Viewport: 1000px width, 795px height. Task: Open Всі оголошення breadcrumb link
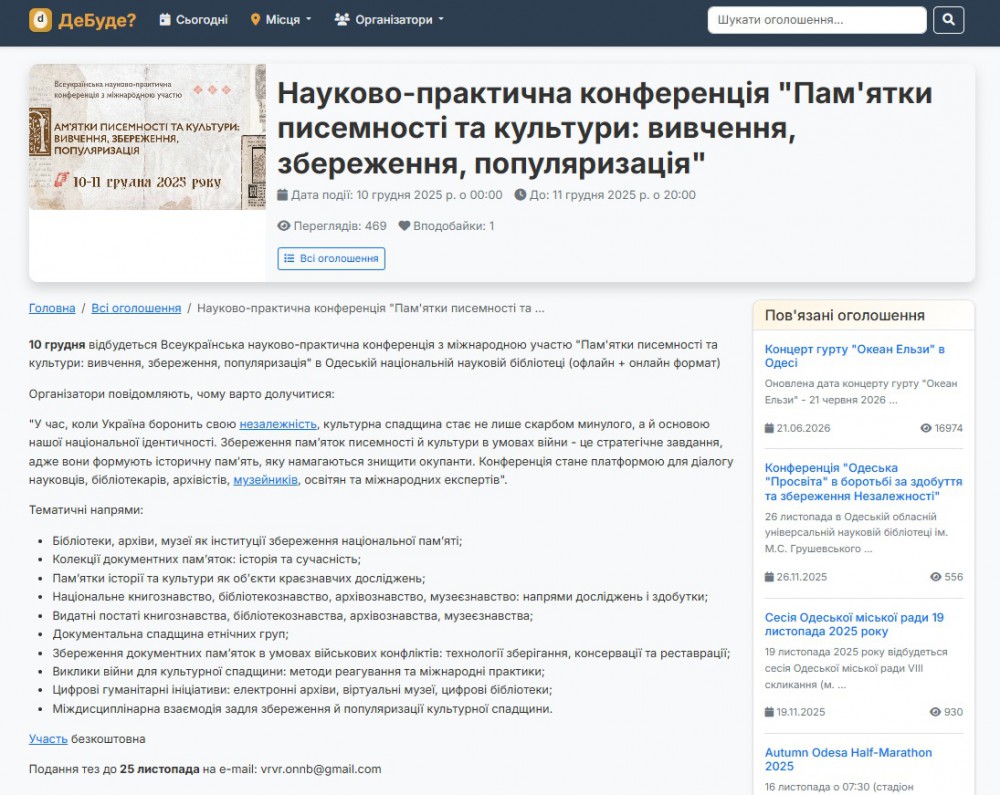coord(136,308)
